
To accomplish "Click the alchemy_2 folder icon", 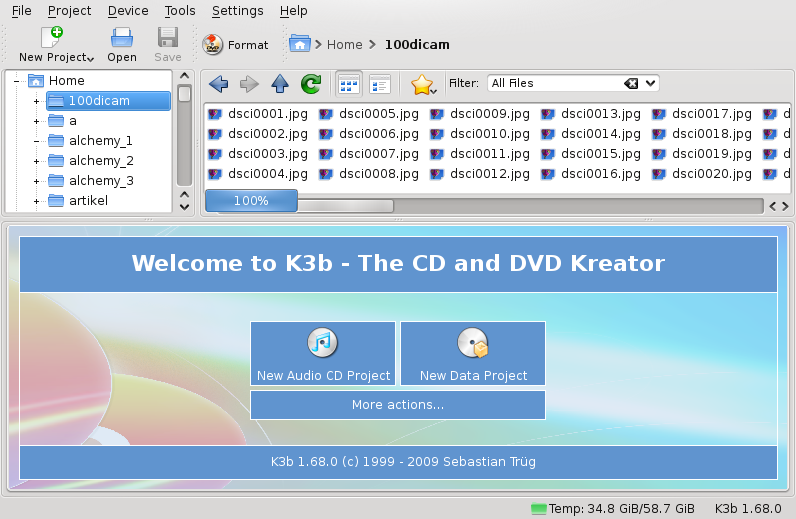I will (56, 161).
